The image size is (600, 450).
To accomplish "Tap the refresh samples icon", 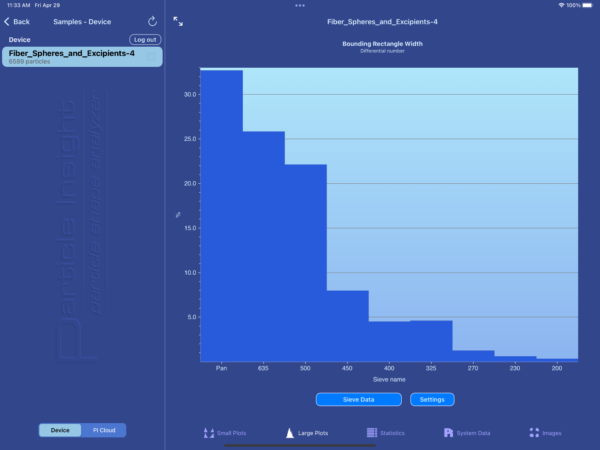I will coord(152,21).
